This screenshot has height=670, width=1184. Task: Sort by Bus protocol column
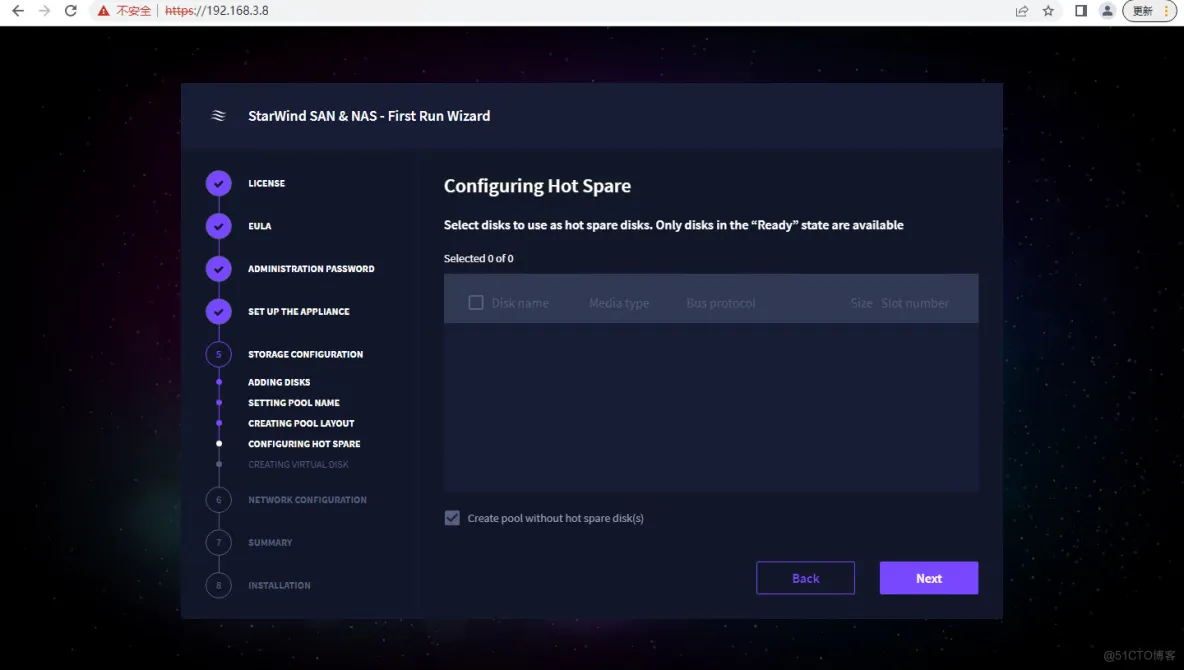[x=721, y=303]
